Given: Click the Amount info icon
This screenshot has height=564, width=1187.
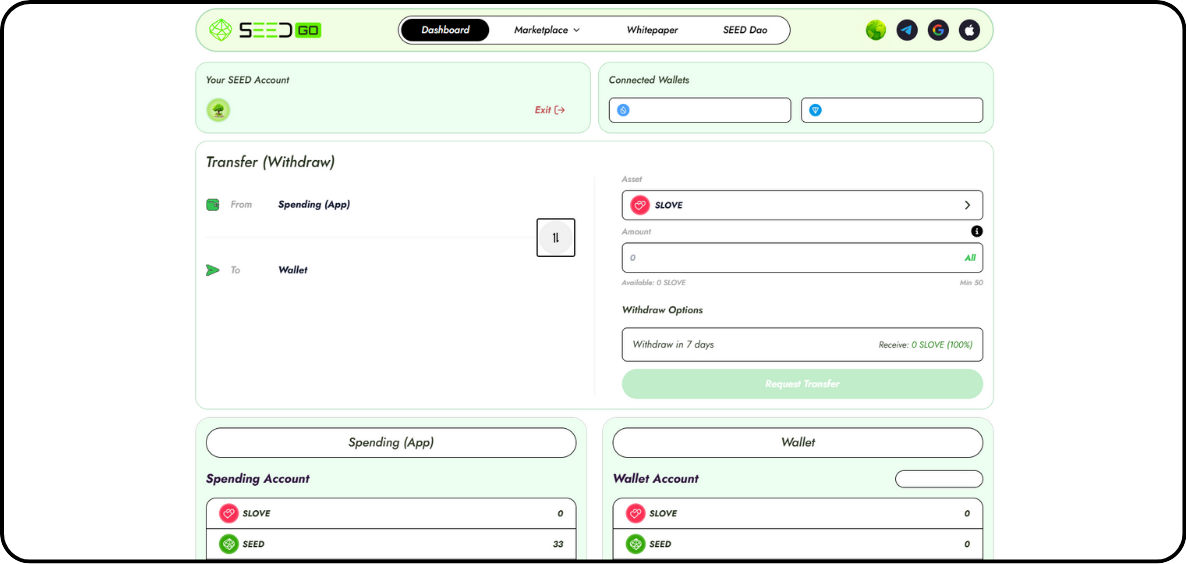Looking at the screenshot, I should (x=977, y=231).
